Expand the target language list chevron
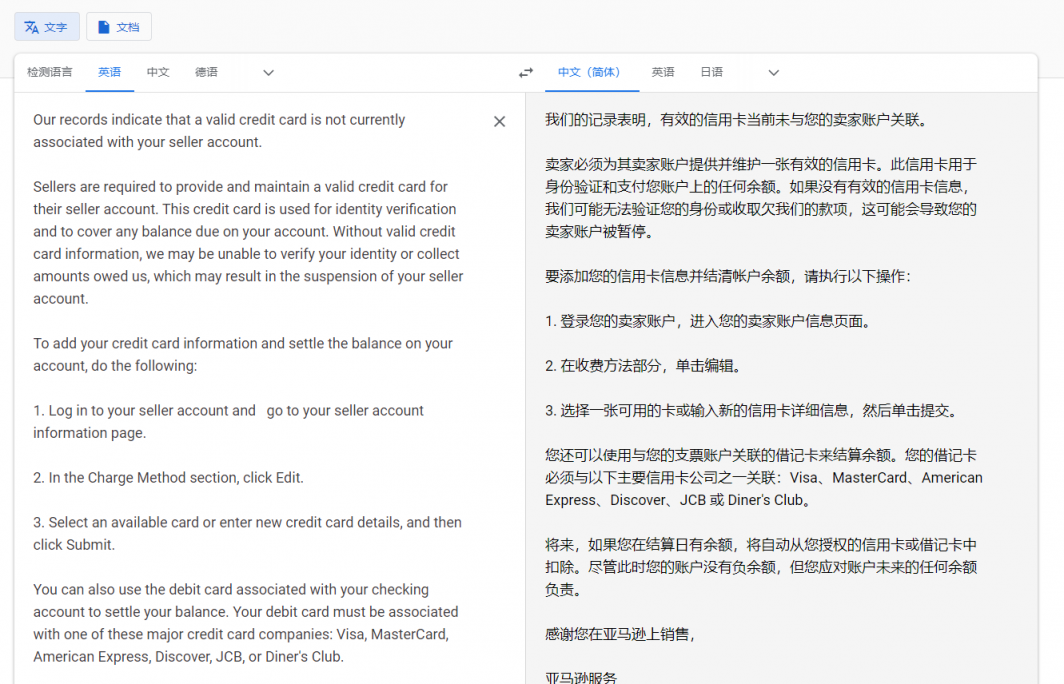 774,73
